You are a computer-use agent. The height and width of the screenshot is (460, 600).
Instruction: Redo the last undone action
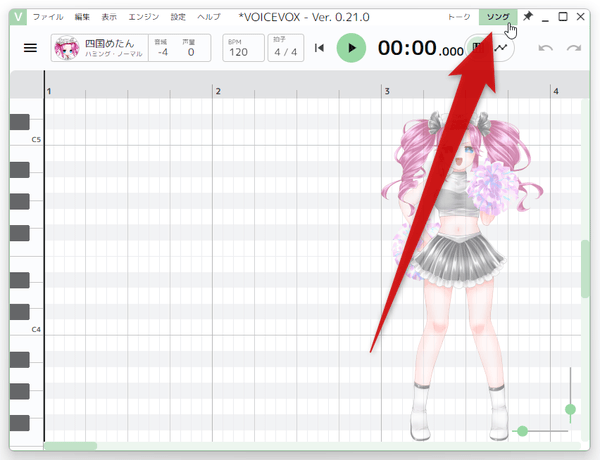pos(574,48)
